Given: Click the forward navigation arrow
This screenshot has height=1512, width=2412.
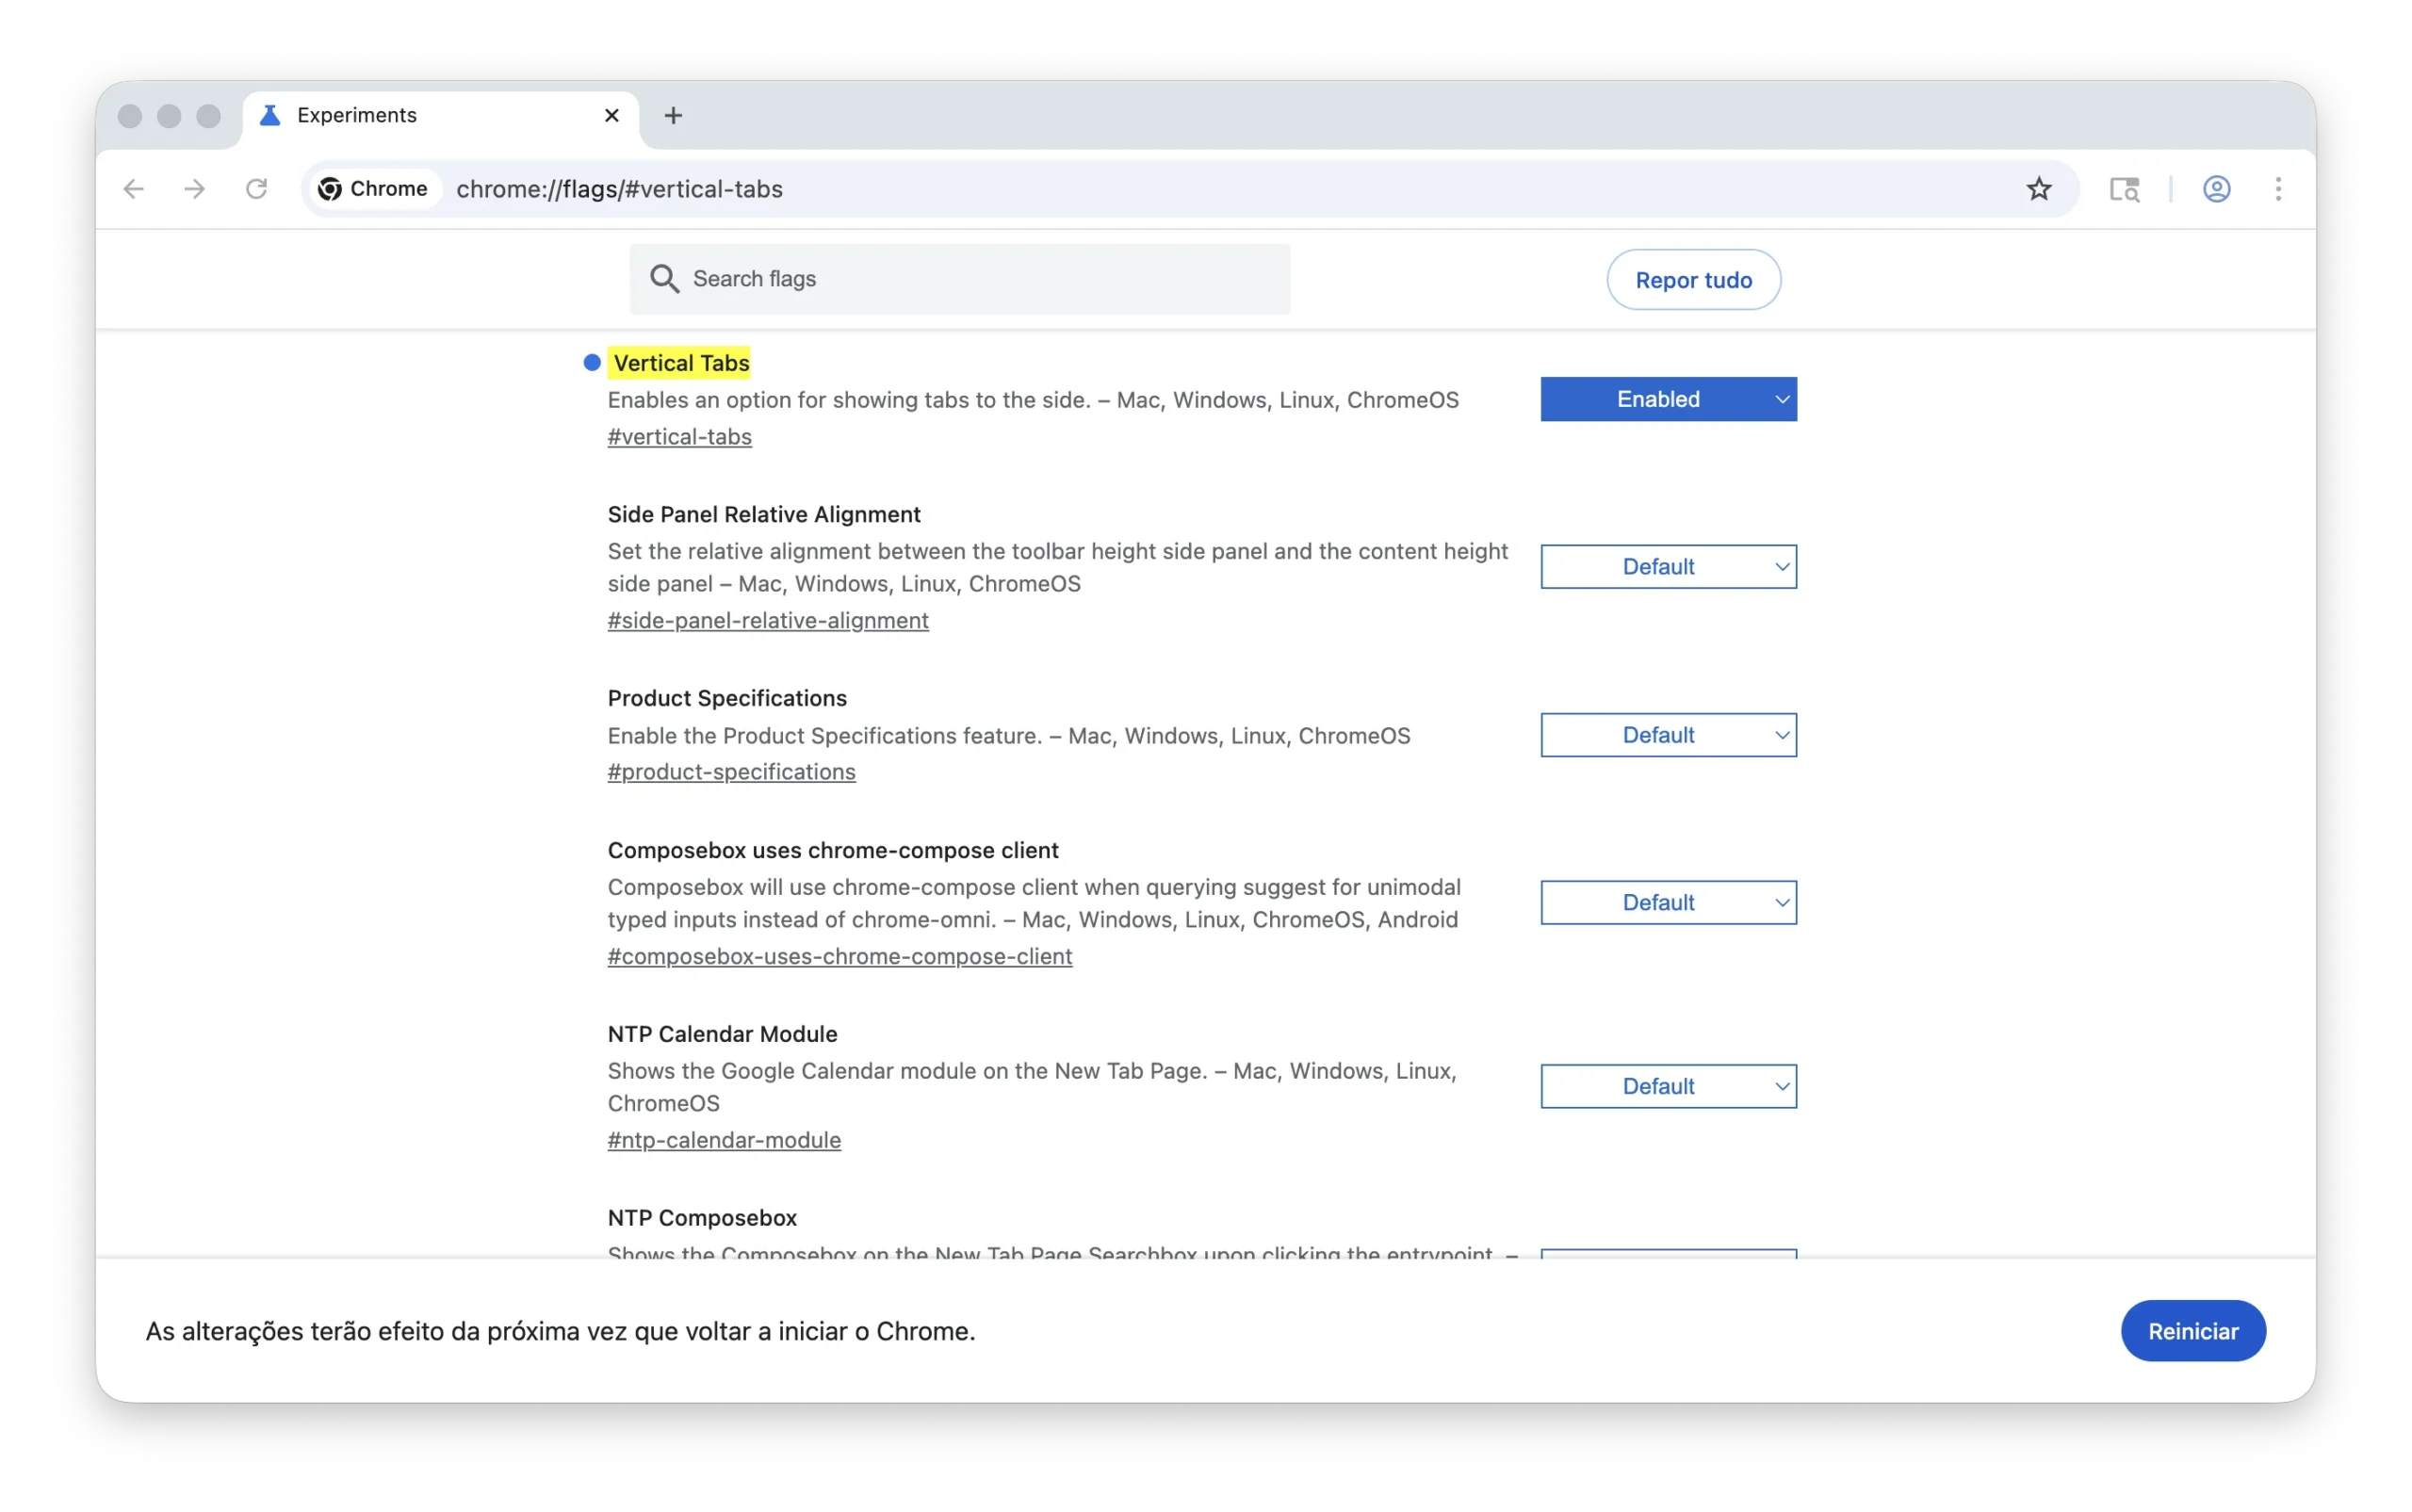Looking at the screenshot, I should [195, 189].
